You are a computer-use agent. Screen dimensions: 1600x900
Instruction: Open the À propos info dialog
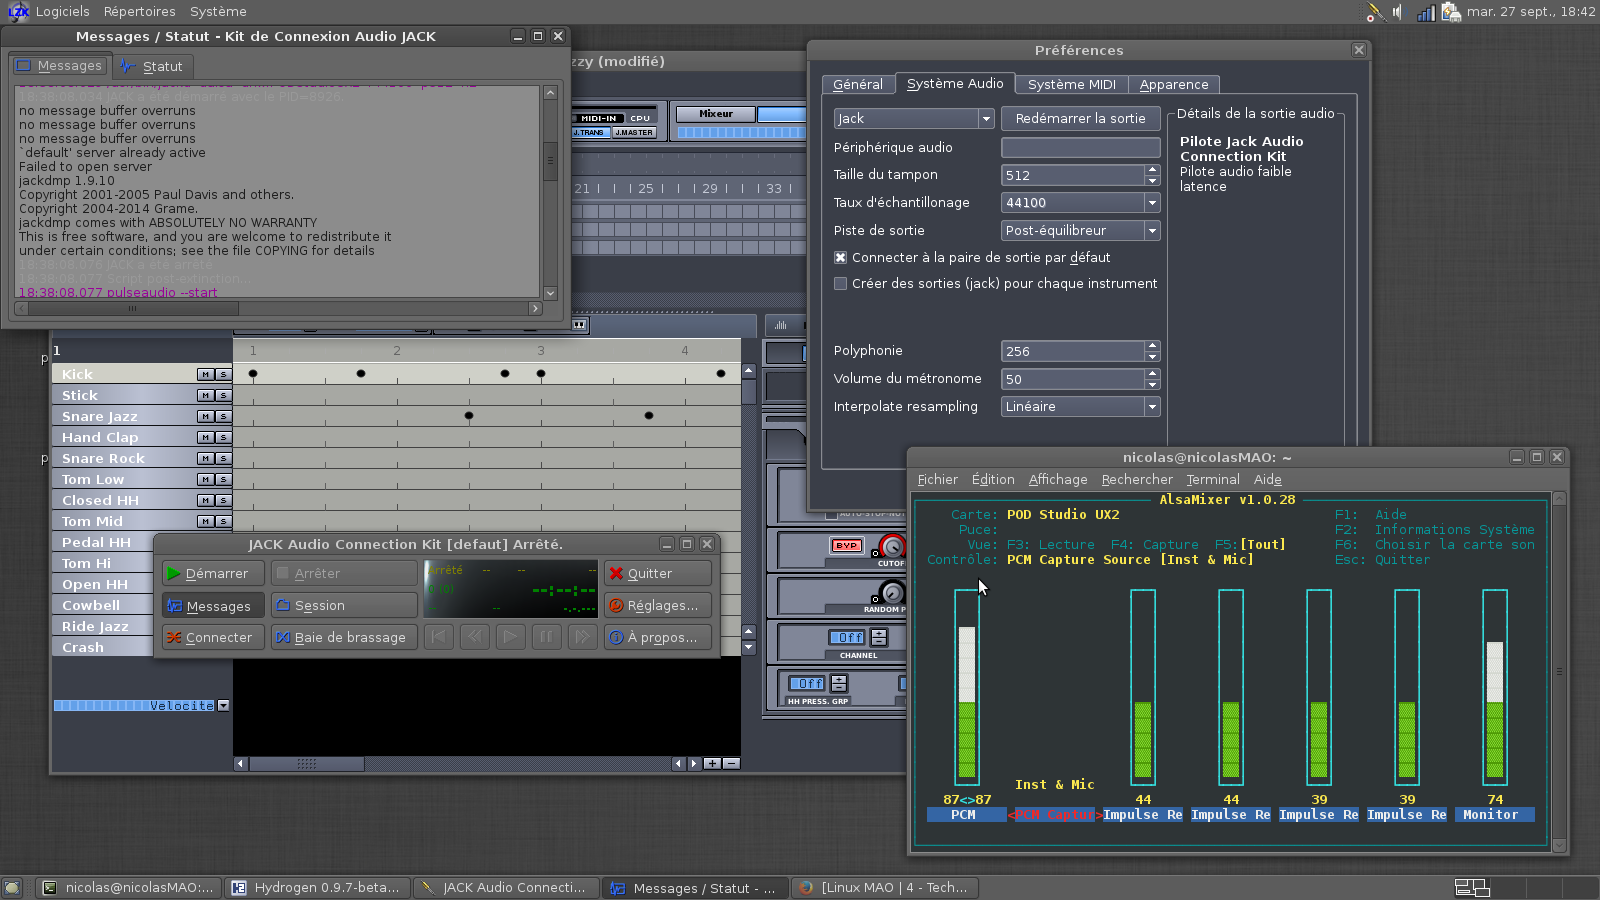(657, 637)
